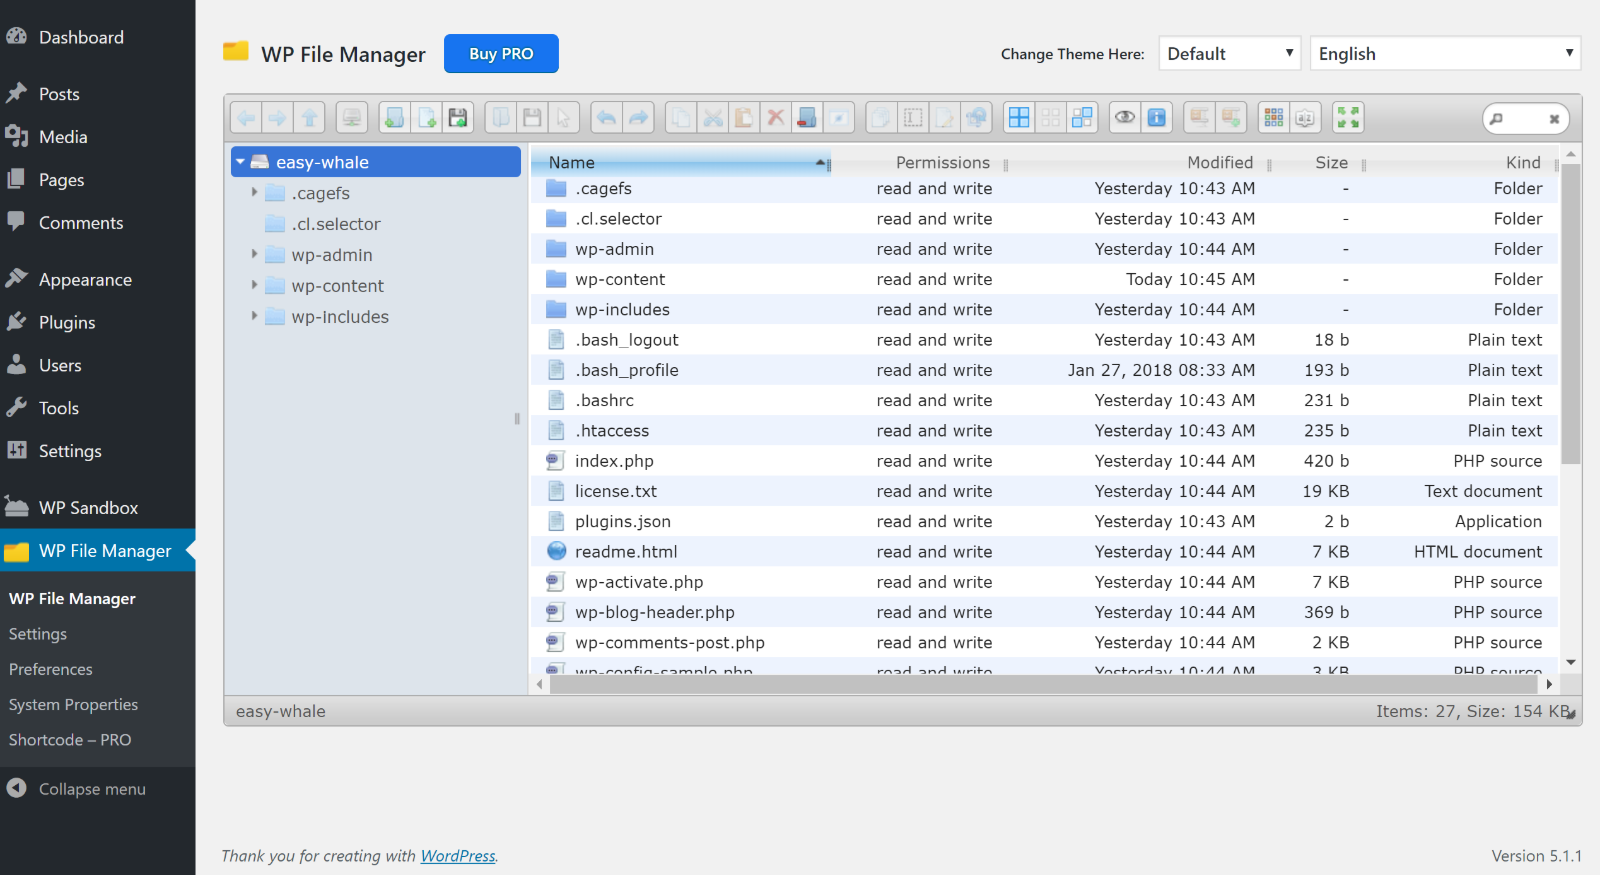Click the cut scissors icon
Image resolution: width=1600 pixels, height=875 pixels.
(713, 118)
